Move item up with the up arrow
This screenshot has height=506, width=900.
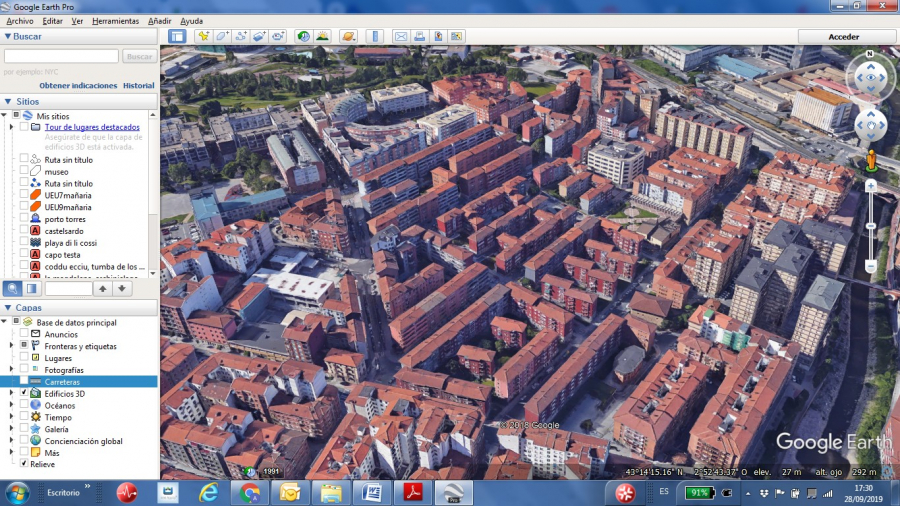point(103,289)
